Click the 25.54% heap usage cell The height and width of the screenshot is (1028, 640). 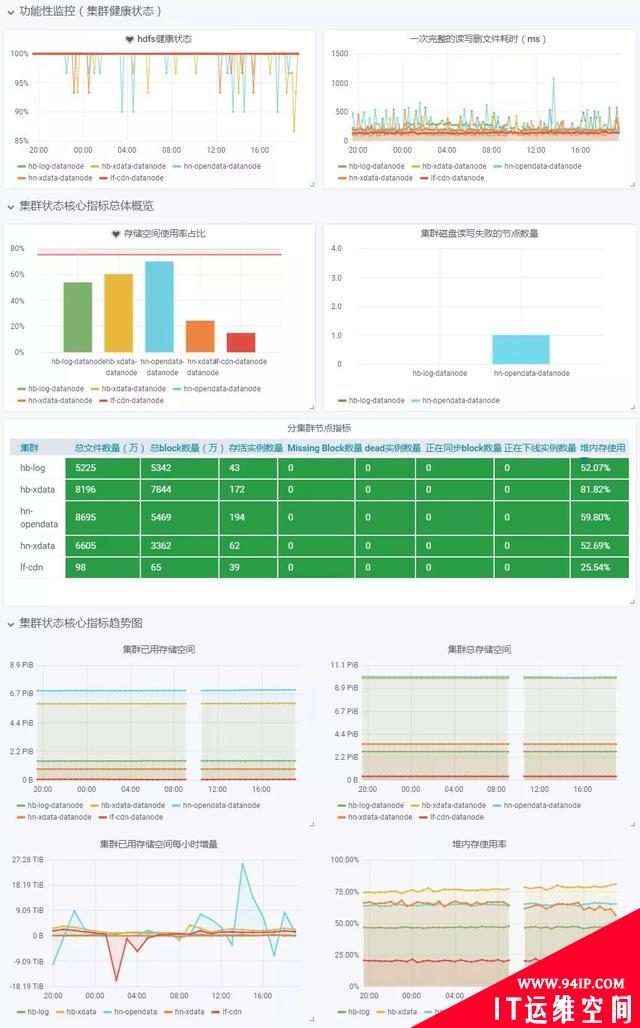(x=599, y=567)
